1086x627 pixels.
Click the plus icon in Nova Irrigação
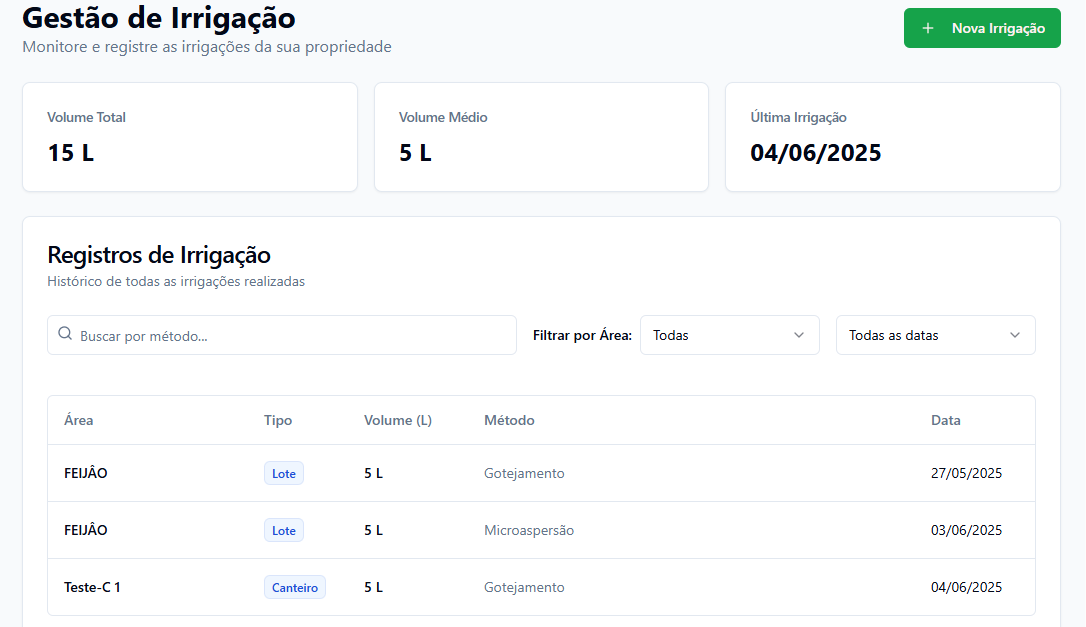[928, 28]
